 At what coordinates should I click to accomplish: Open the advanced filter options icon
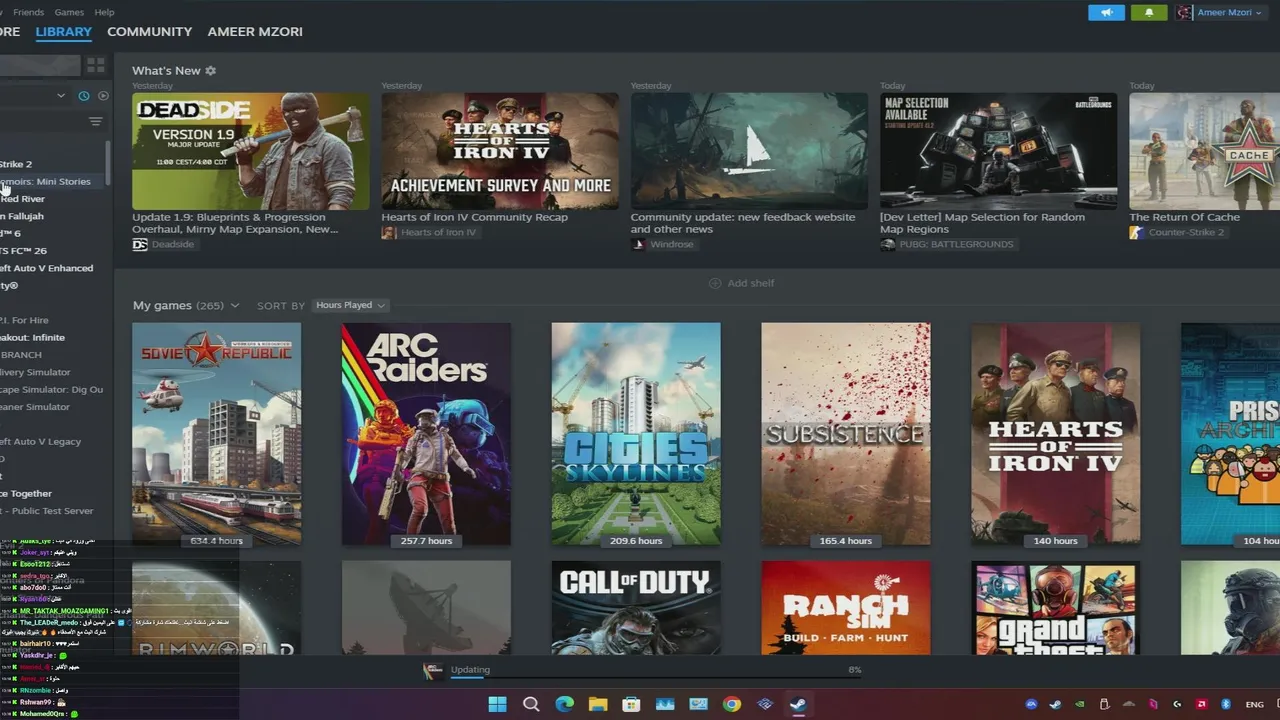click(x=96, y=122)
